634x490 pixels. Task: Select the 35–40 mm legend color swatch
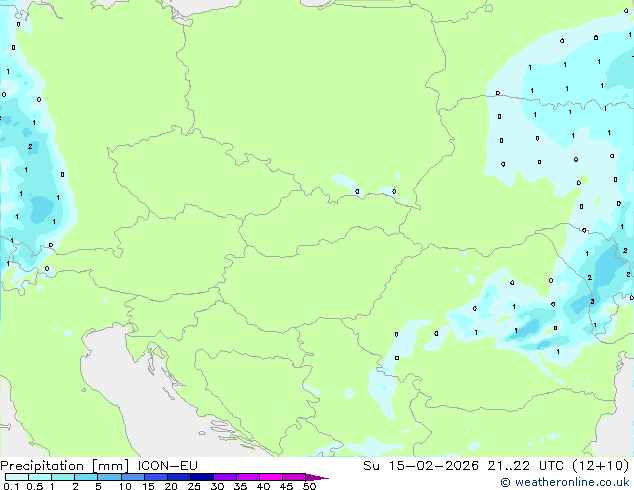(248, 477)
